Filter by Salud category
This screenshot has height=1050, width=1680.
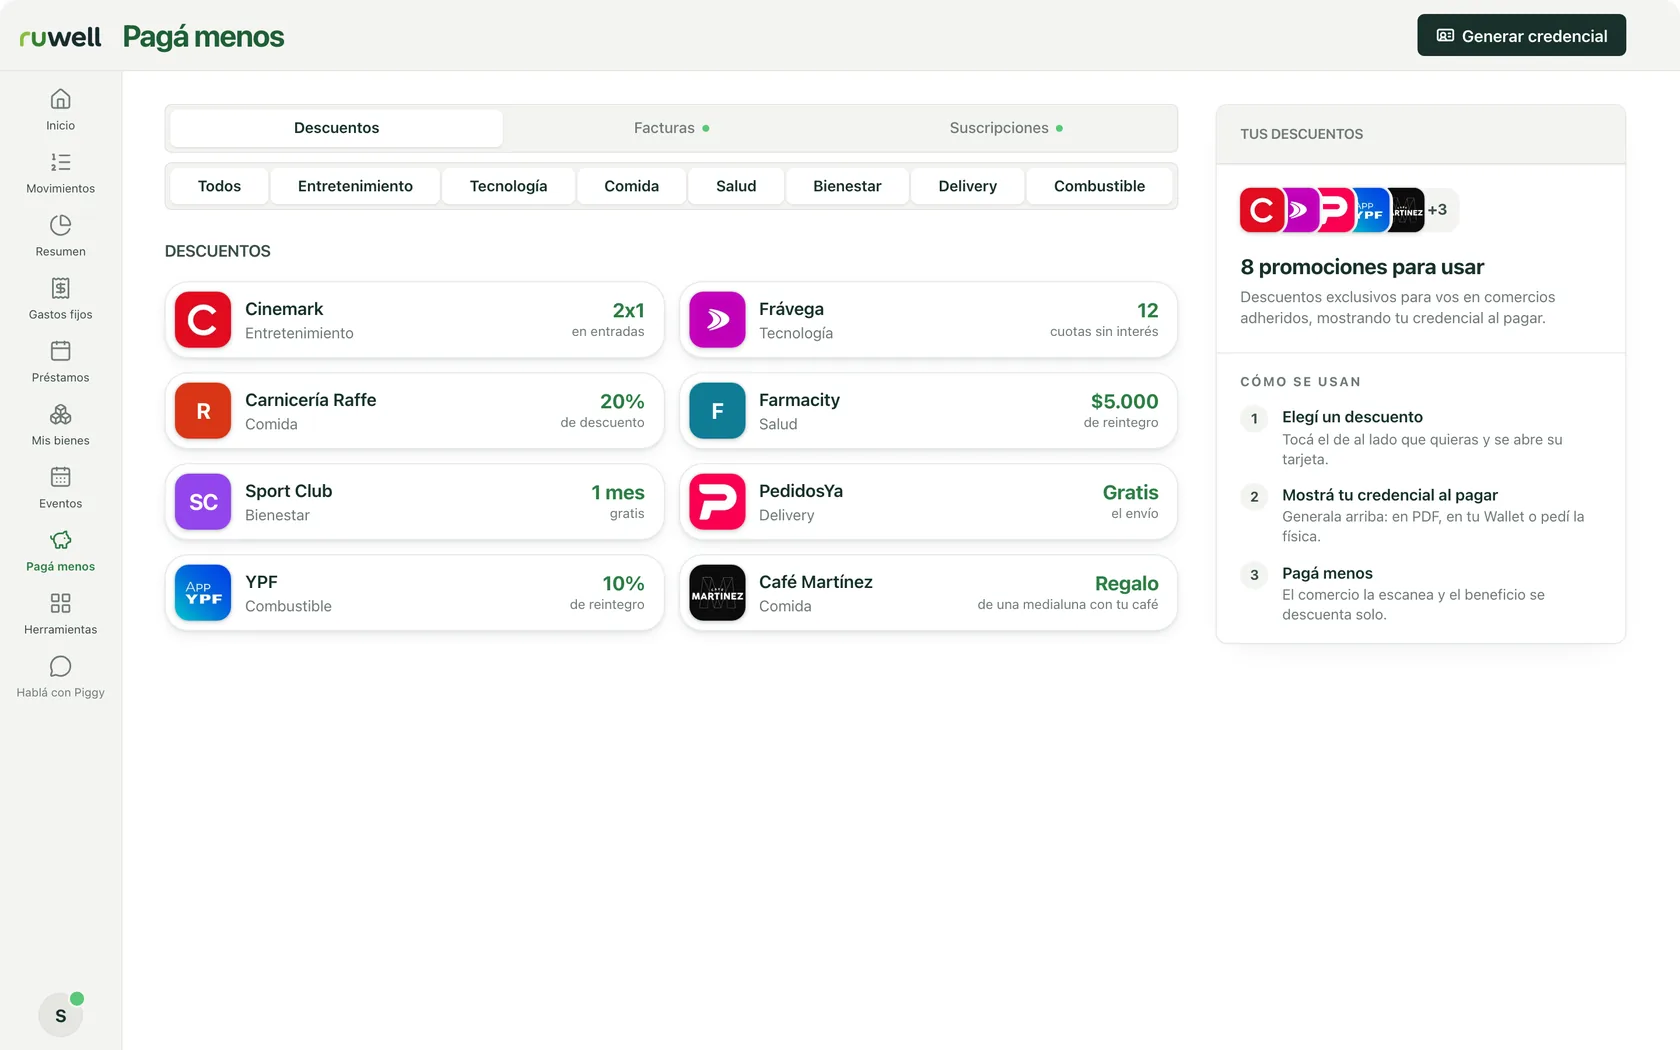[736, 186]
